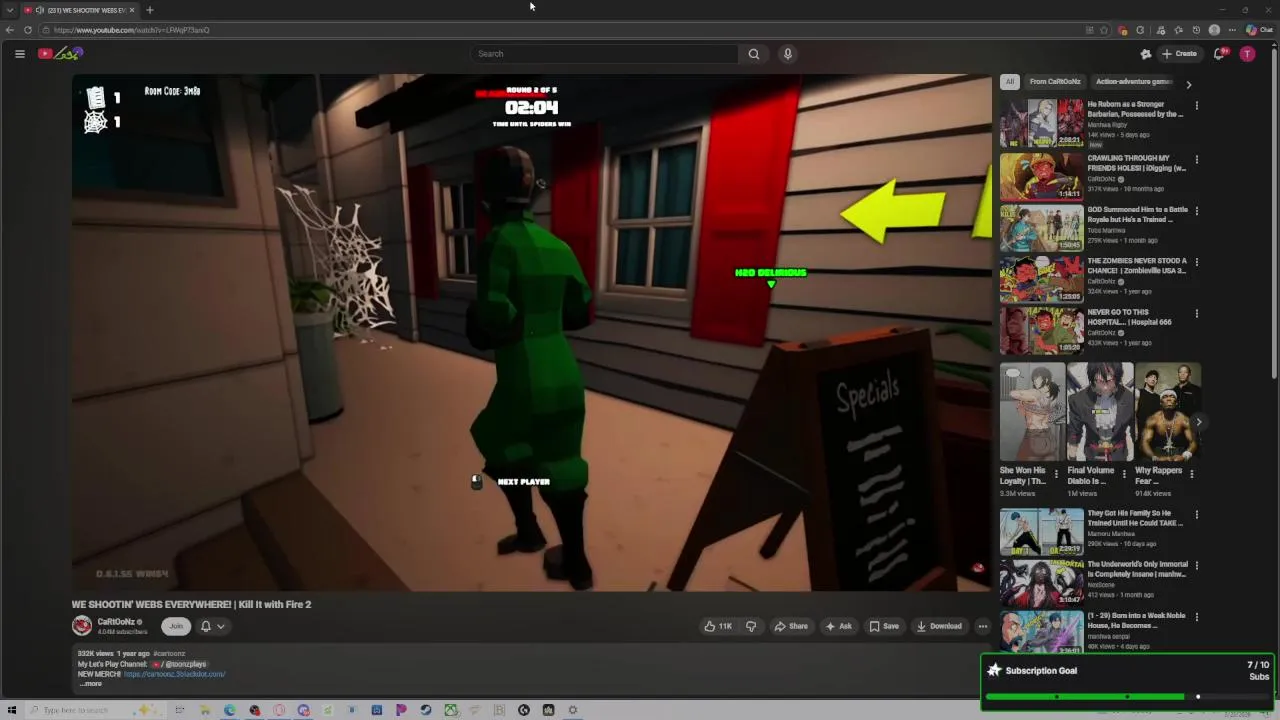Open options menu for 'NEVER GO TO THIS HOSPITAL'
1280x720 pixels.
(x=1197, y=314)
